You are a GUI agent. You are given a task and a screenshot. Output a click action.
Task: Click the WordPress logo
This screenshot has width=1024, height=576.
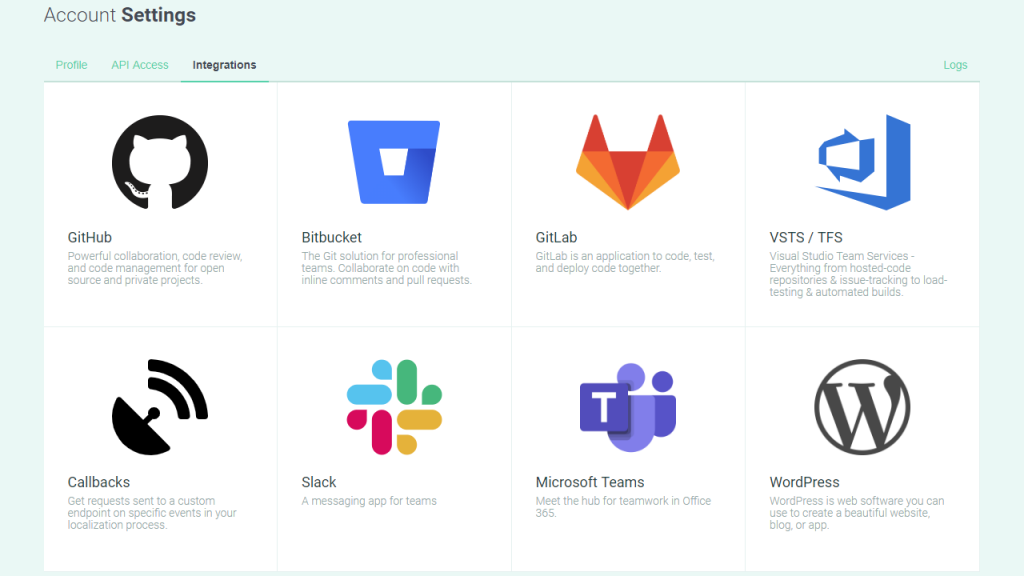pyautogui.click(x=862, y=406)
